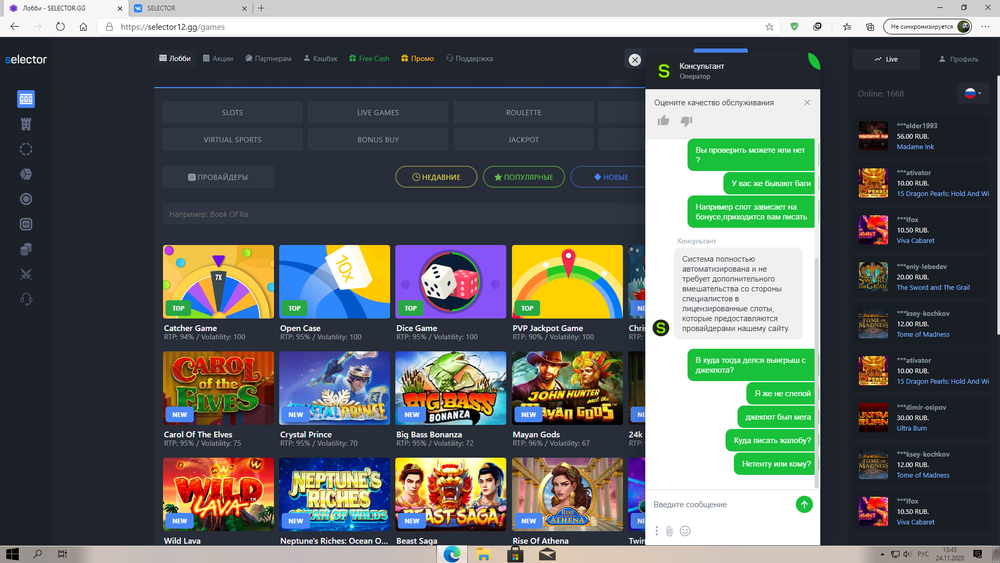Screen dimensions: 1000x563
Task: Open the ПРОВАЙДЕРЫ filter
Action: tap(218, 177)
